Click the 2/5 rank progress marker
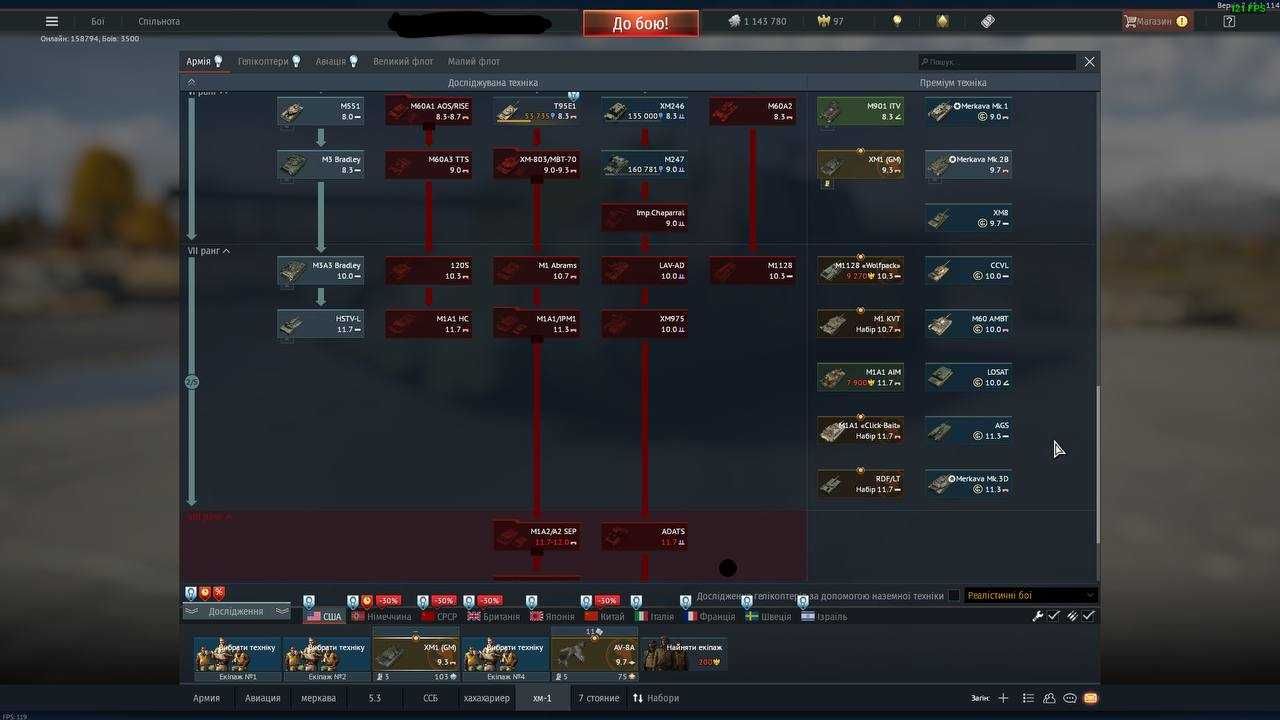 pyautogui.click(x=192, y=382)
